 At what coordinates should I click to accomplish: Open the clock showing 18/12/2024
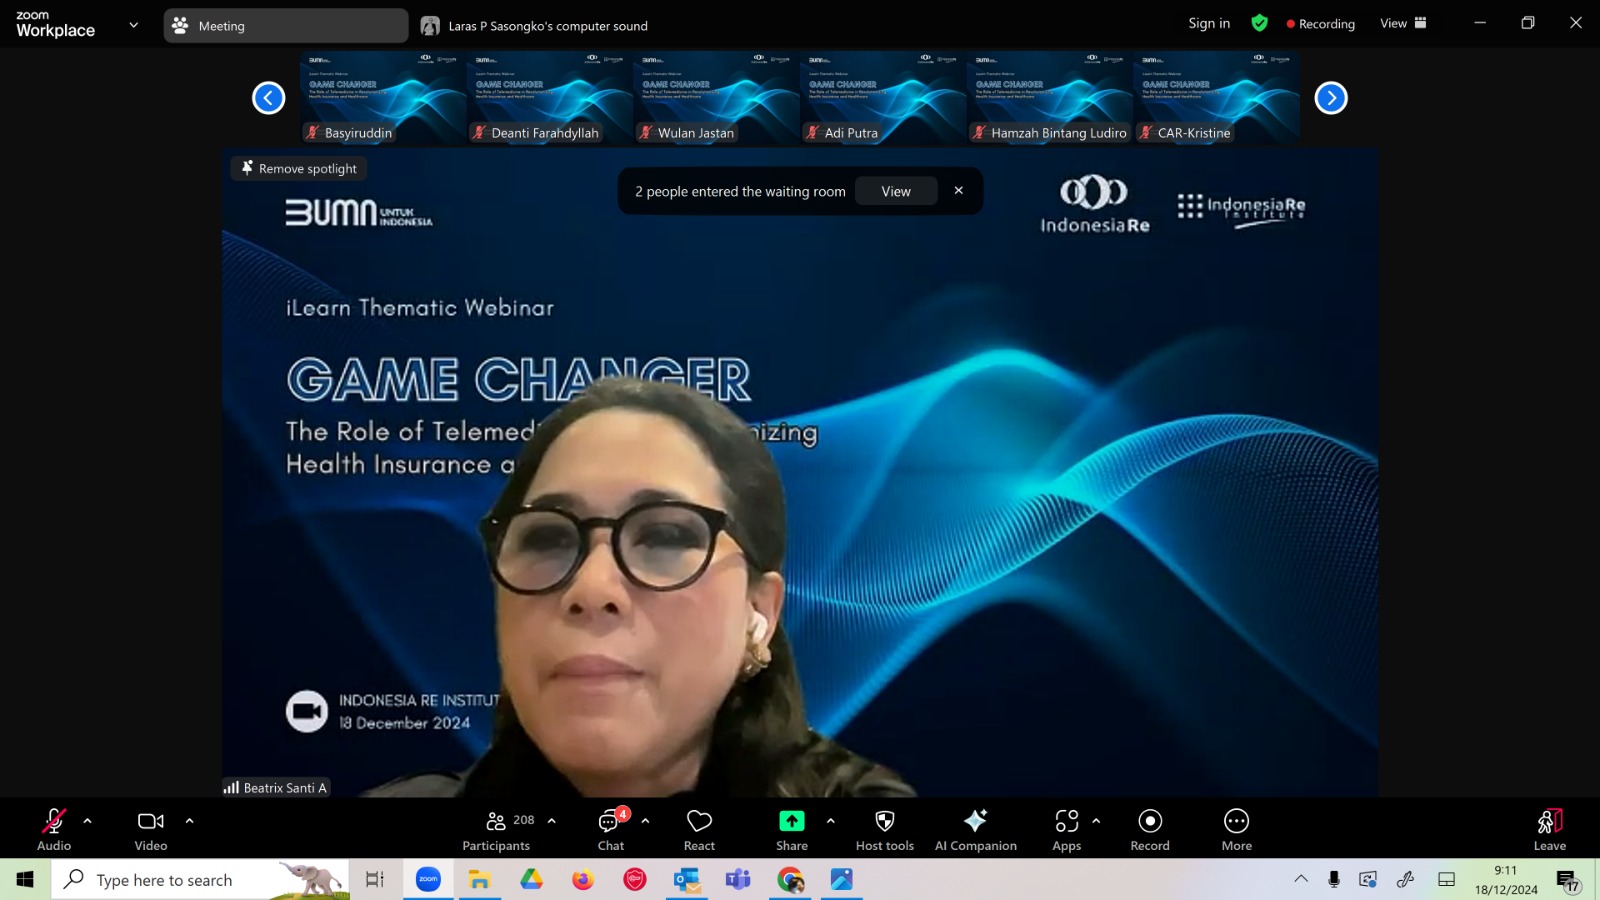(1506, 880)
